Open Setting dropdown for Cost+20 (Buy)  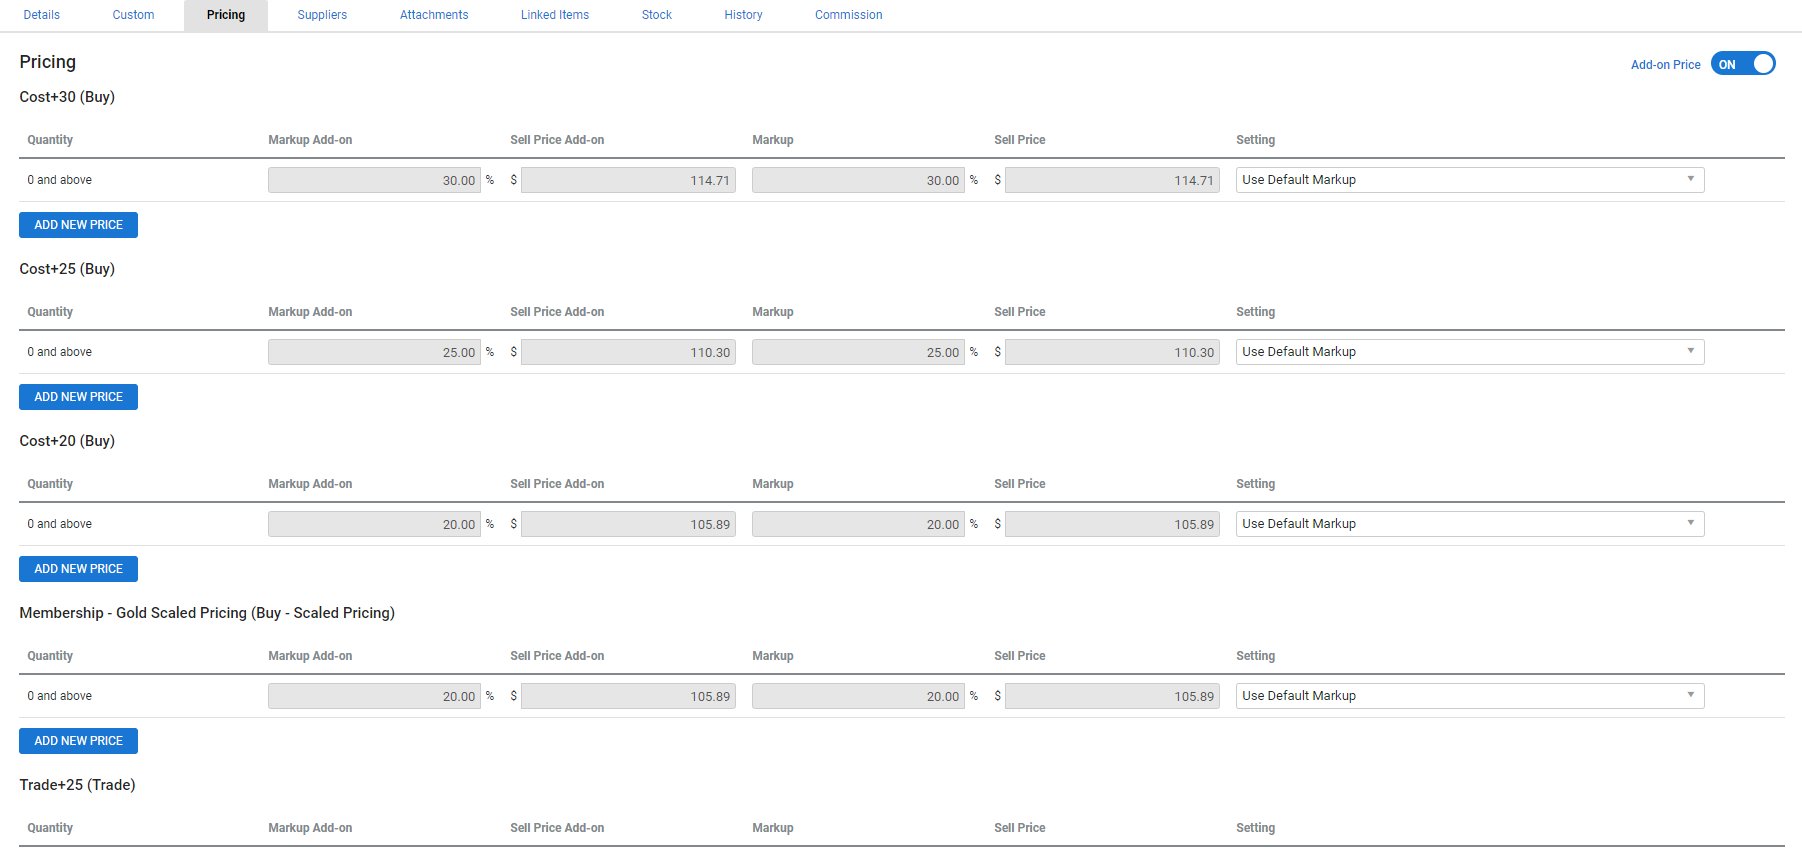1469,524
